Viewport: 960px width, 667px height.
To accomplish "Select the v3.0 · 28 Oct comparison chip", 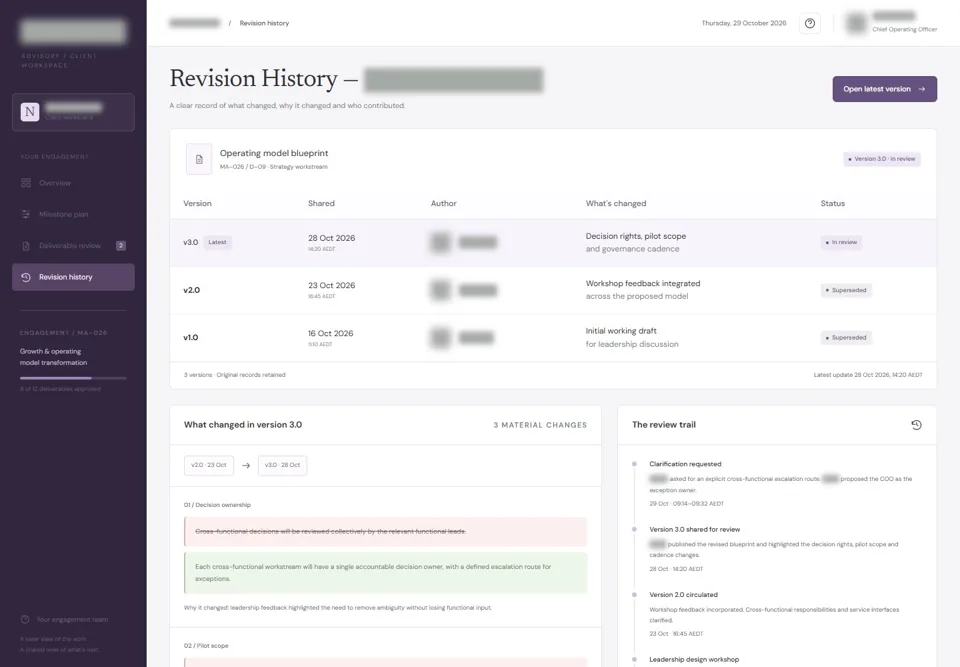I will pos(282,465).
